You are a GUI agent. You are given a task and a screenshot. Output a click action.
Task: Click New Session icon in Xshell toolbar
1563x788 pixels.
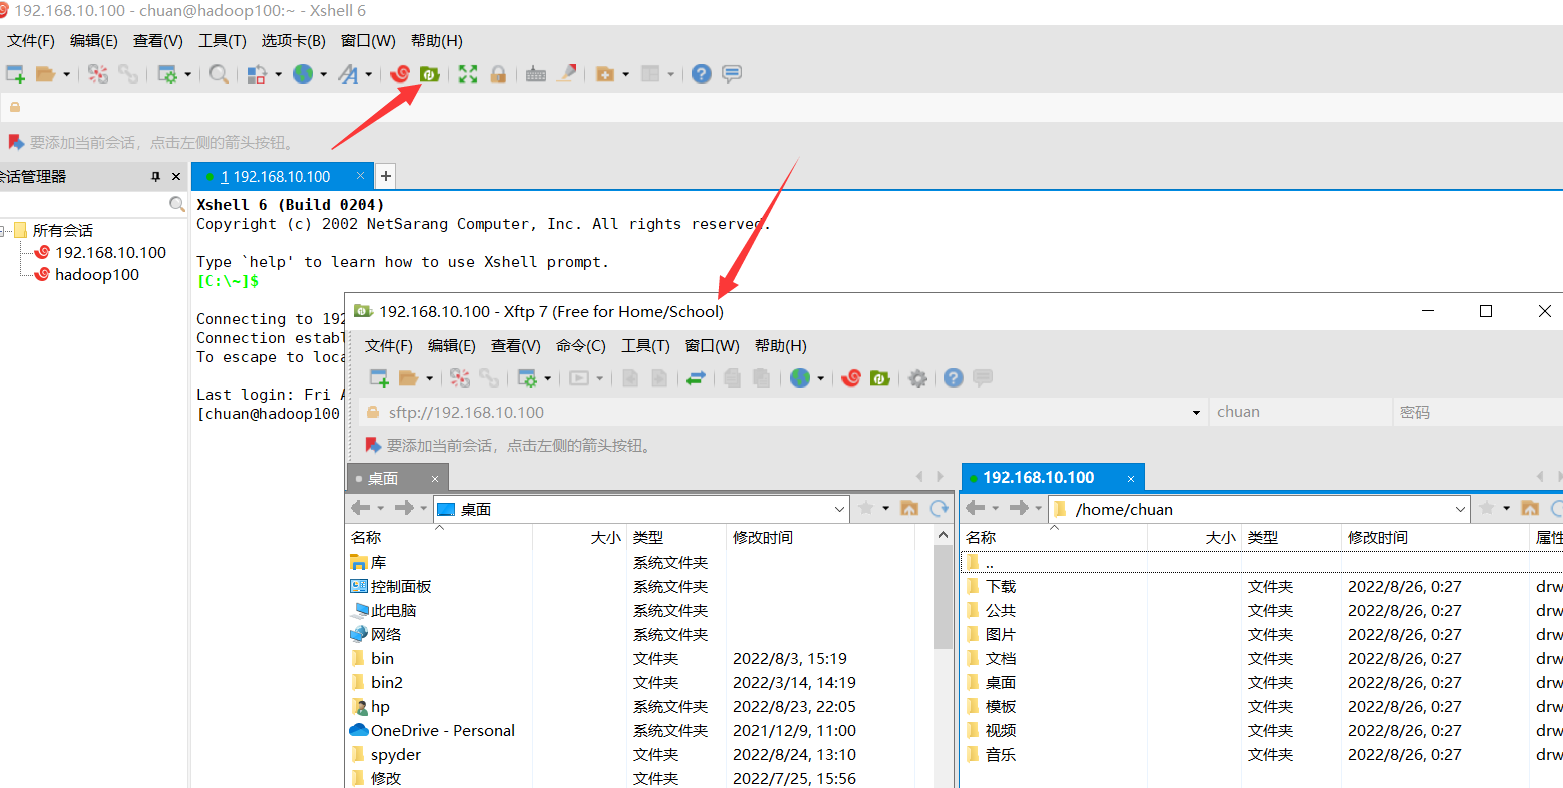[x=15, y=74]
